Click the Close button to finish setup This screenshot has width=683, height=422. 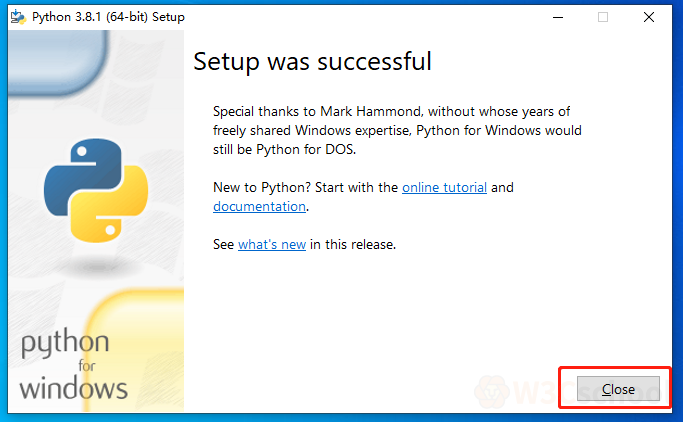point(618,389)
